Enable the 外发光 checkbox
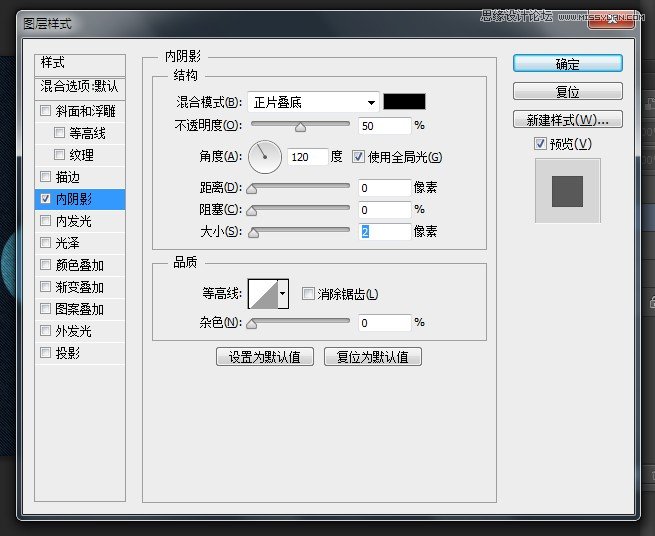The image size is (655, 536). click(x=45, y=331)
